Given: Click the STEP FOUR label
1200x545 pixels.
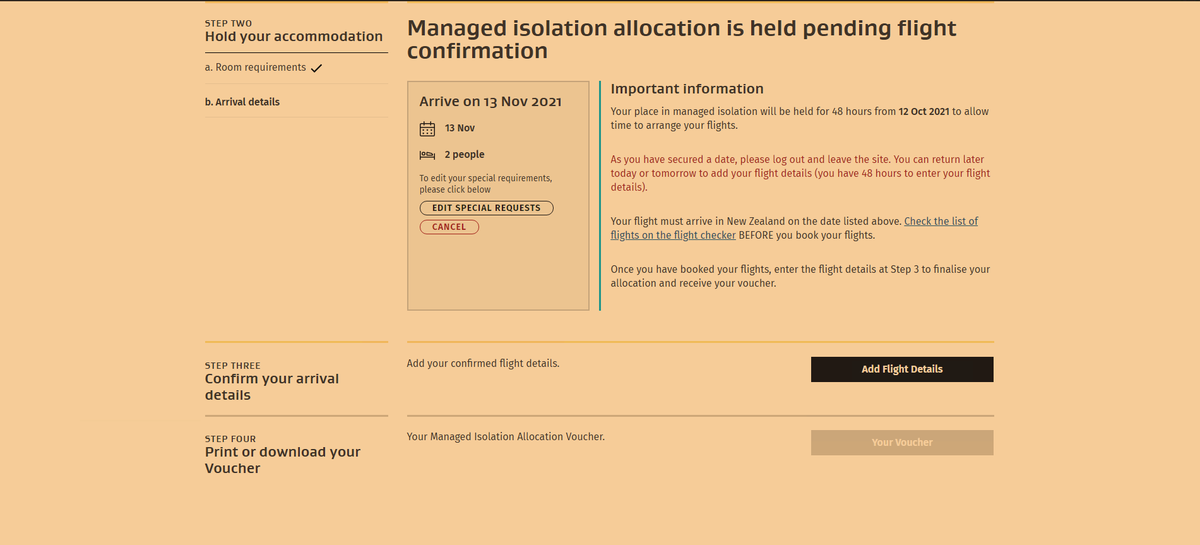Looking at the screenshot, I should (x=230, y=439).
